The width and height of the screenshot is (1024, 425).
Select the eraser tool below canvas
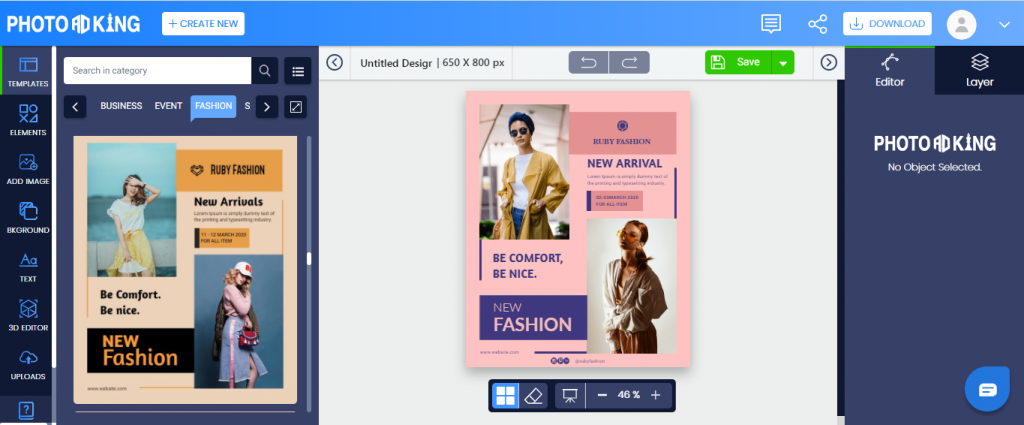534,395
